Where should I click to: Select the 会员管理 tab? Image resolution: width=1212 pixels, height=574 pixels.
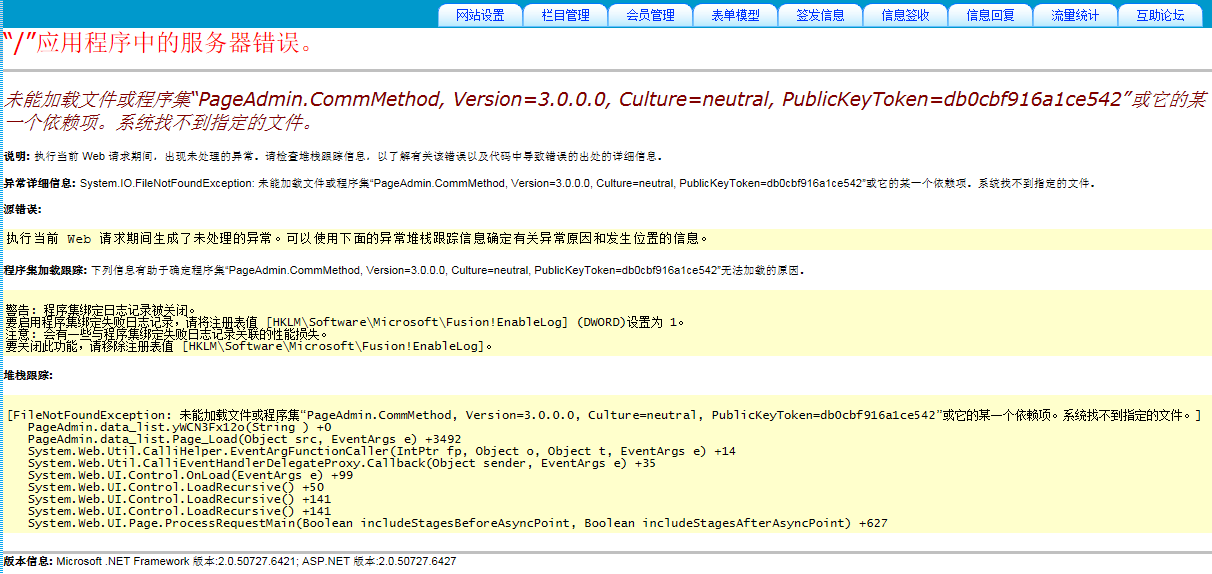click(650, 15)
